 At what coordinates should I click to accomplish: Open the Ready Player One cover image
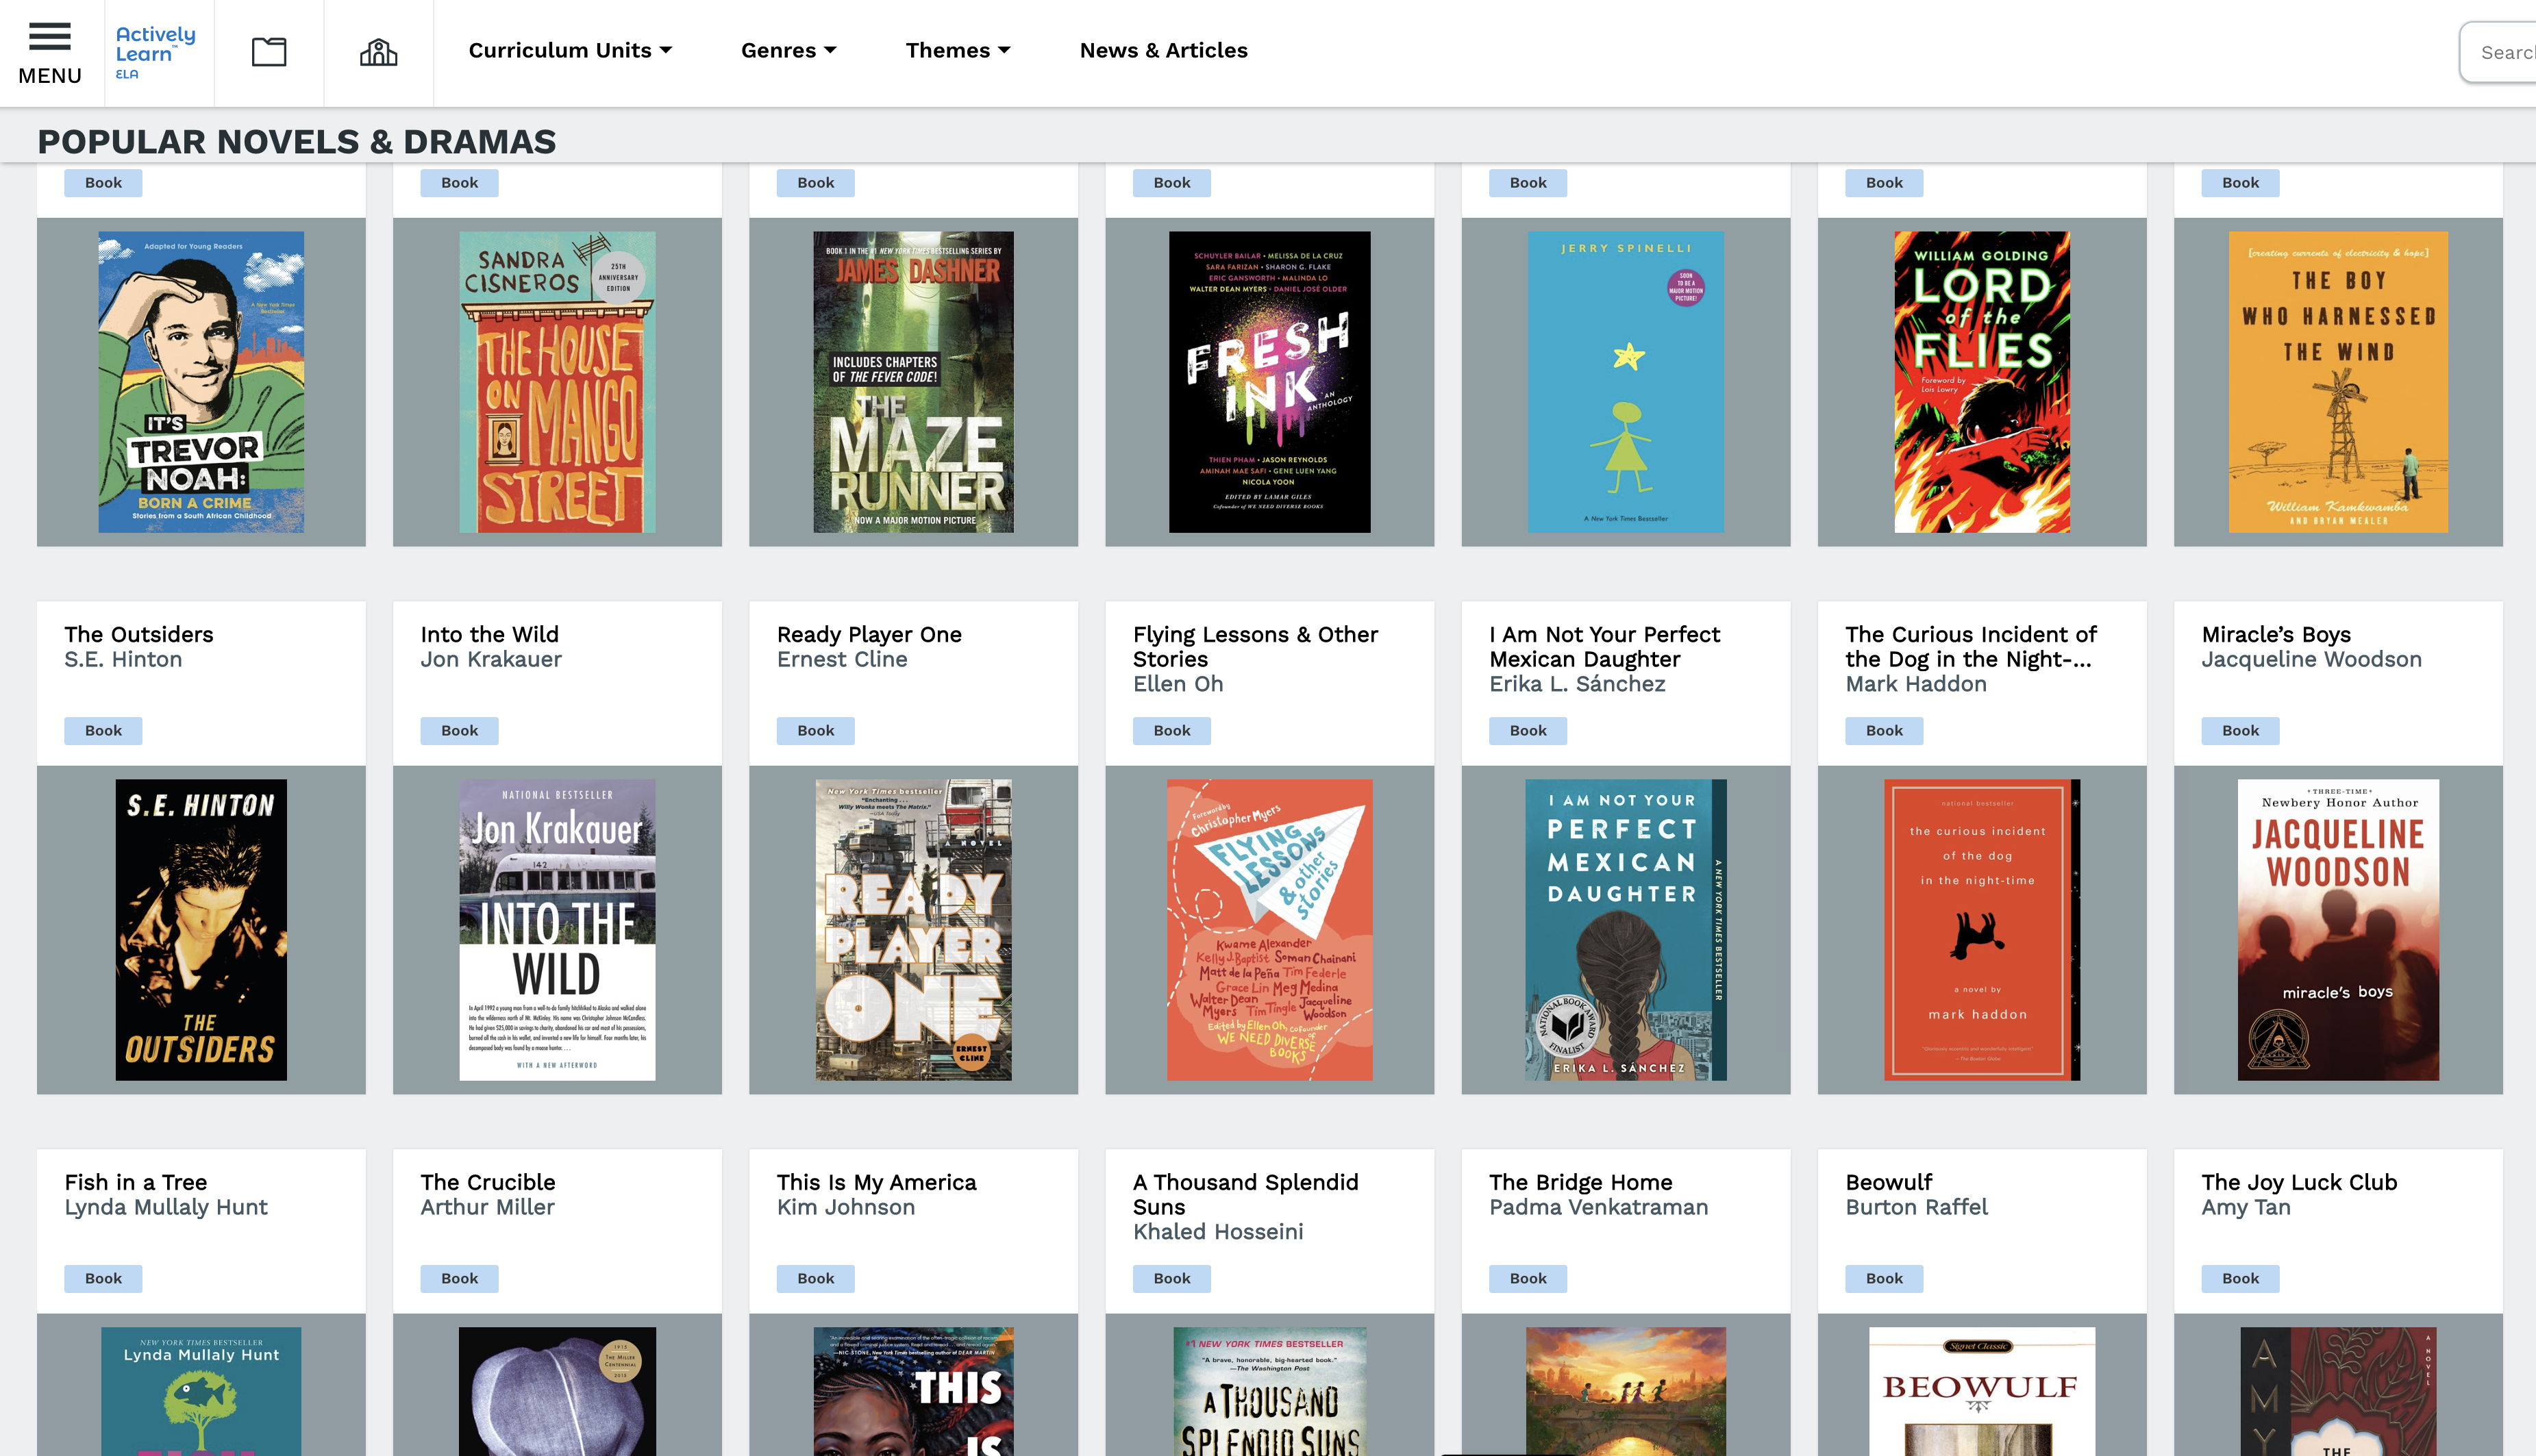(x=913, y=930)
